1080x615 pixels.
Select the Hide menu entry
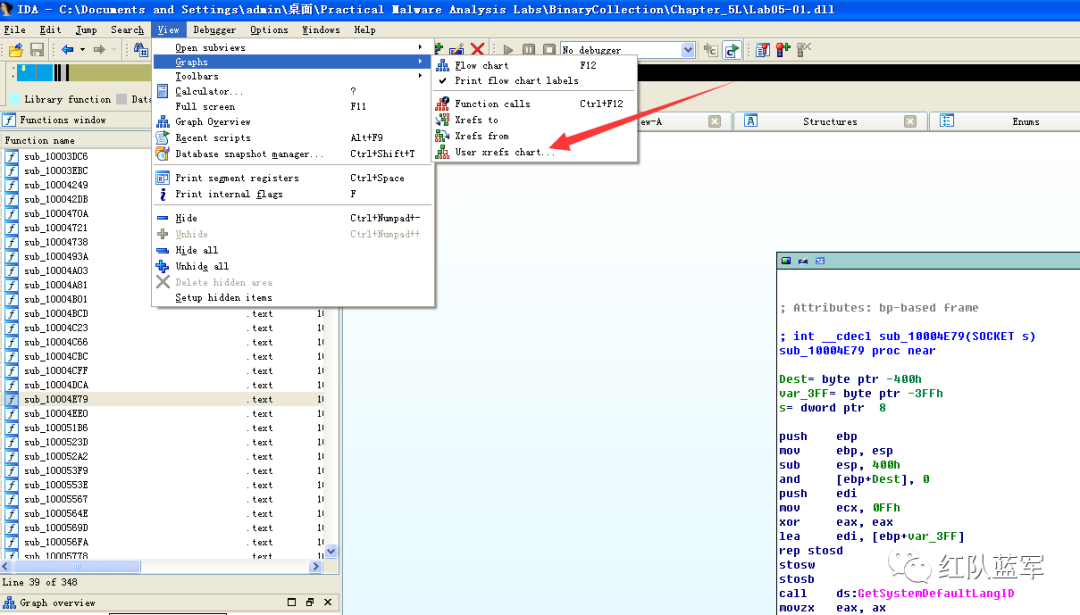click(293, 218)
